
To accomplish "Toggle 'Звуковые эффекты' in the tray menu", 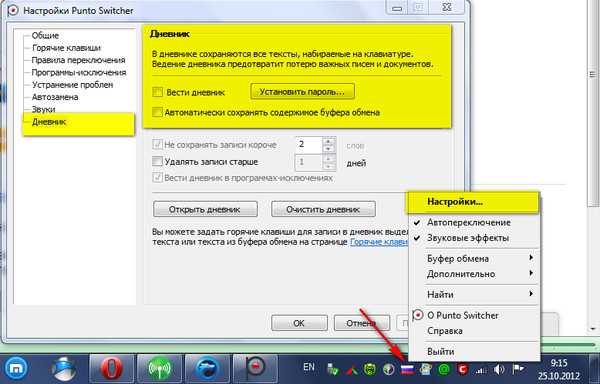I will point(474,238).
